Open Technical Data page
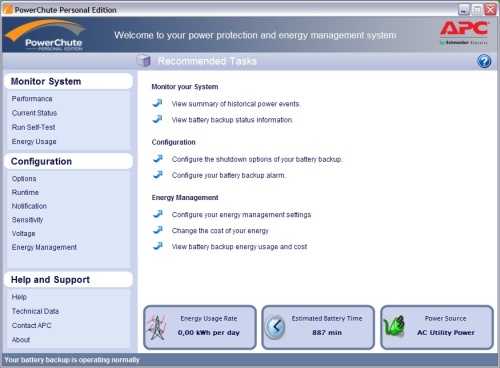 click(x=35, y=311)
